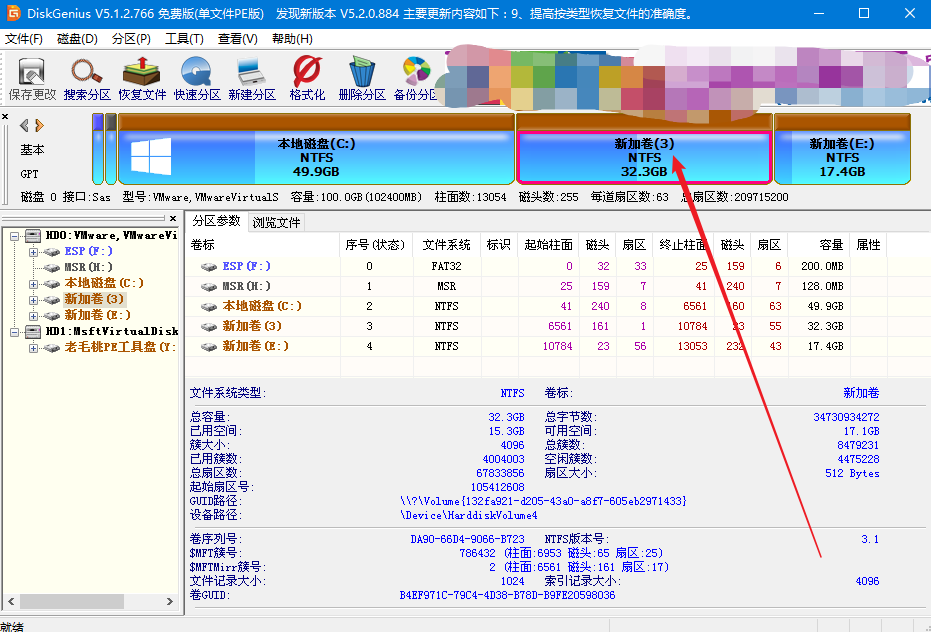Click the FAT32 file system cell

[446, 266]
